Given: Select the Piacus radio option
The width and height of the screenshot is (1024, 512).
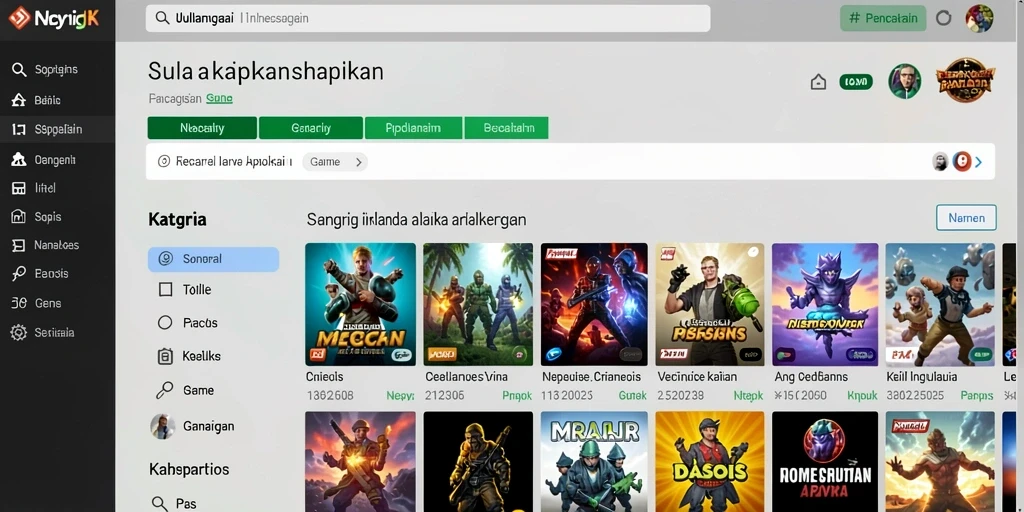Looking at the screenshot, I should point(165,323).
